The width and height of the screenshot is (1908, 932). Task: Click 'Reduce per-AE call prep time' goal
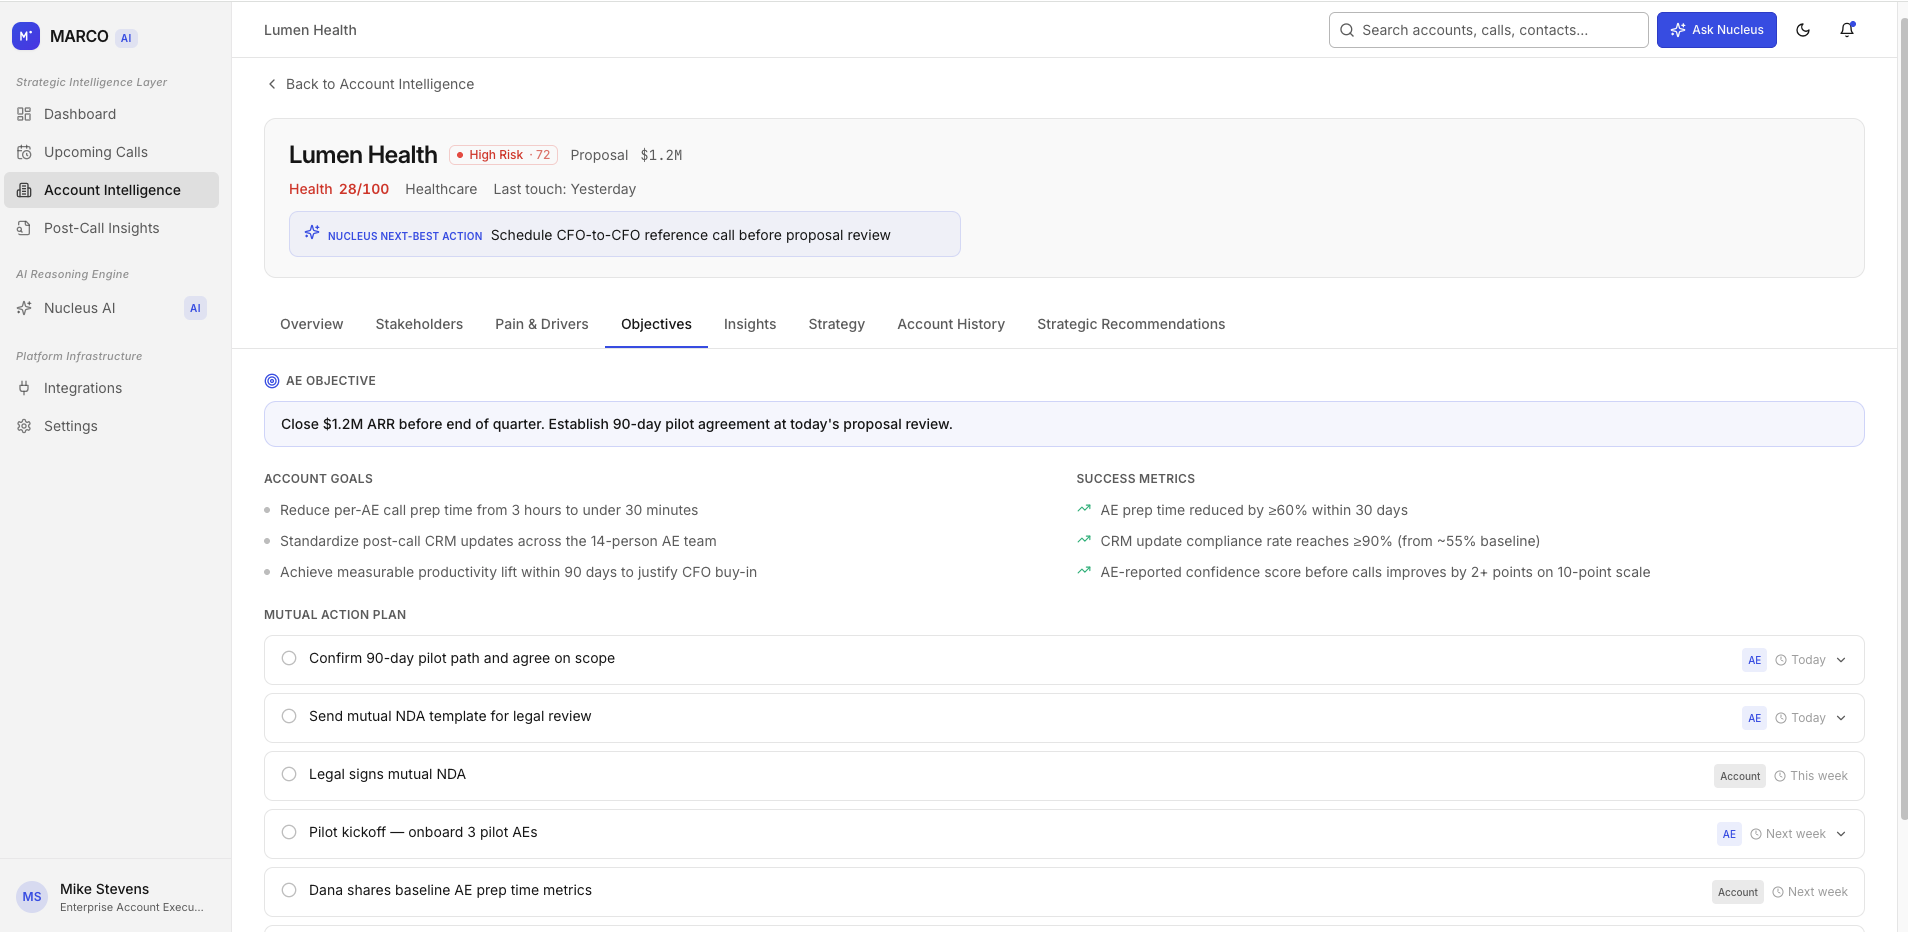(x=489, y=510)
